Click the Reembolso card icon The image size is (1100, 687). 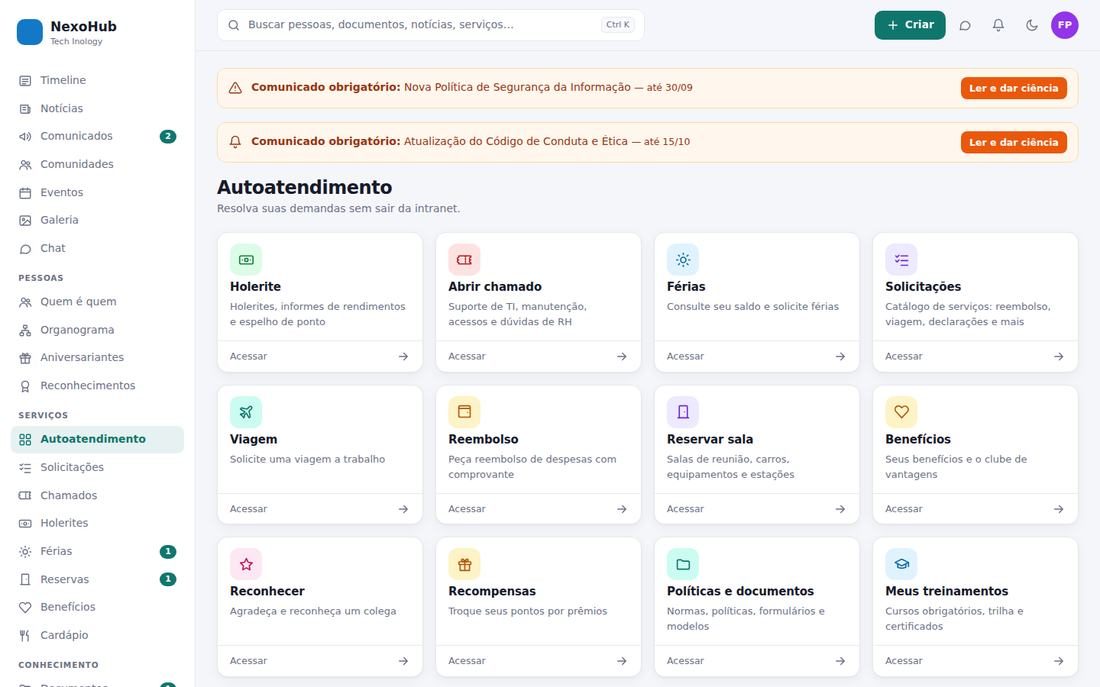464,412
